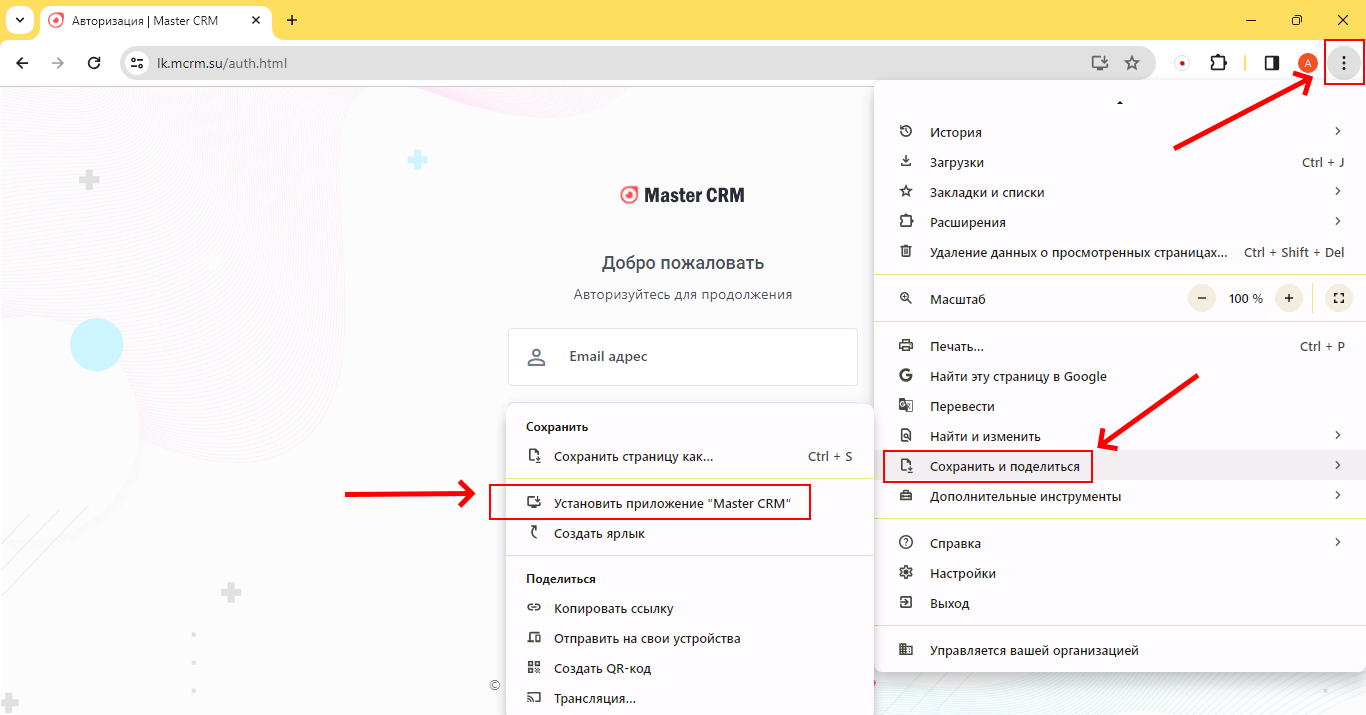Click the Email адрес input field

tap(682, 357)
